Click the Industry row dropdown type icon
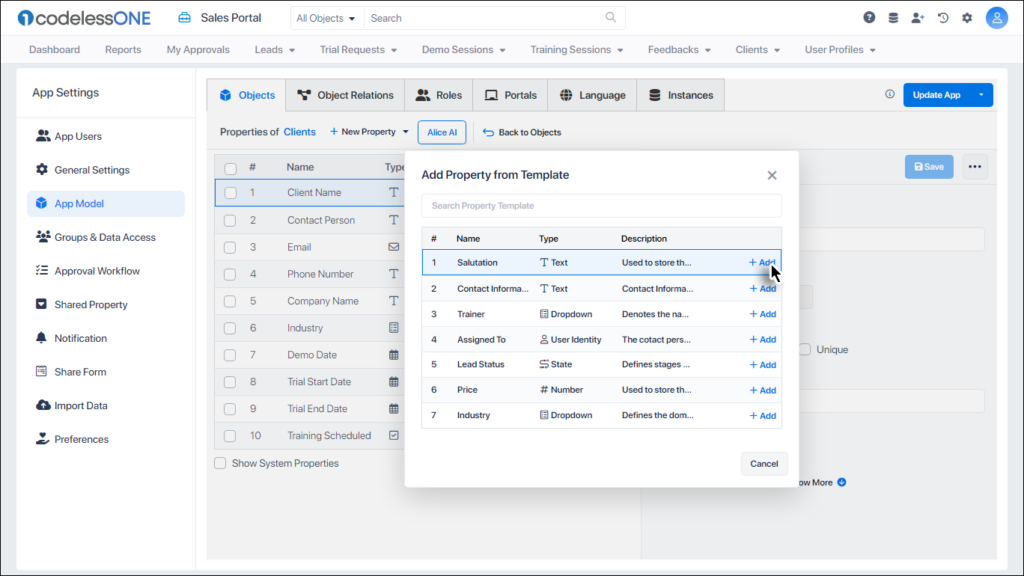 393,328
